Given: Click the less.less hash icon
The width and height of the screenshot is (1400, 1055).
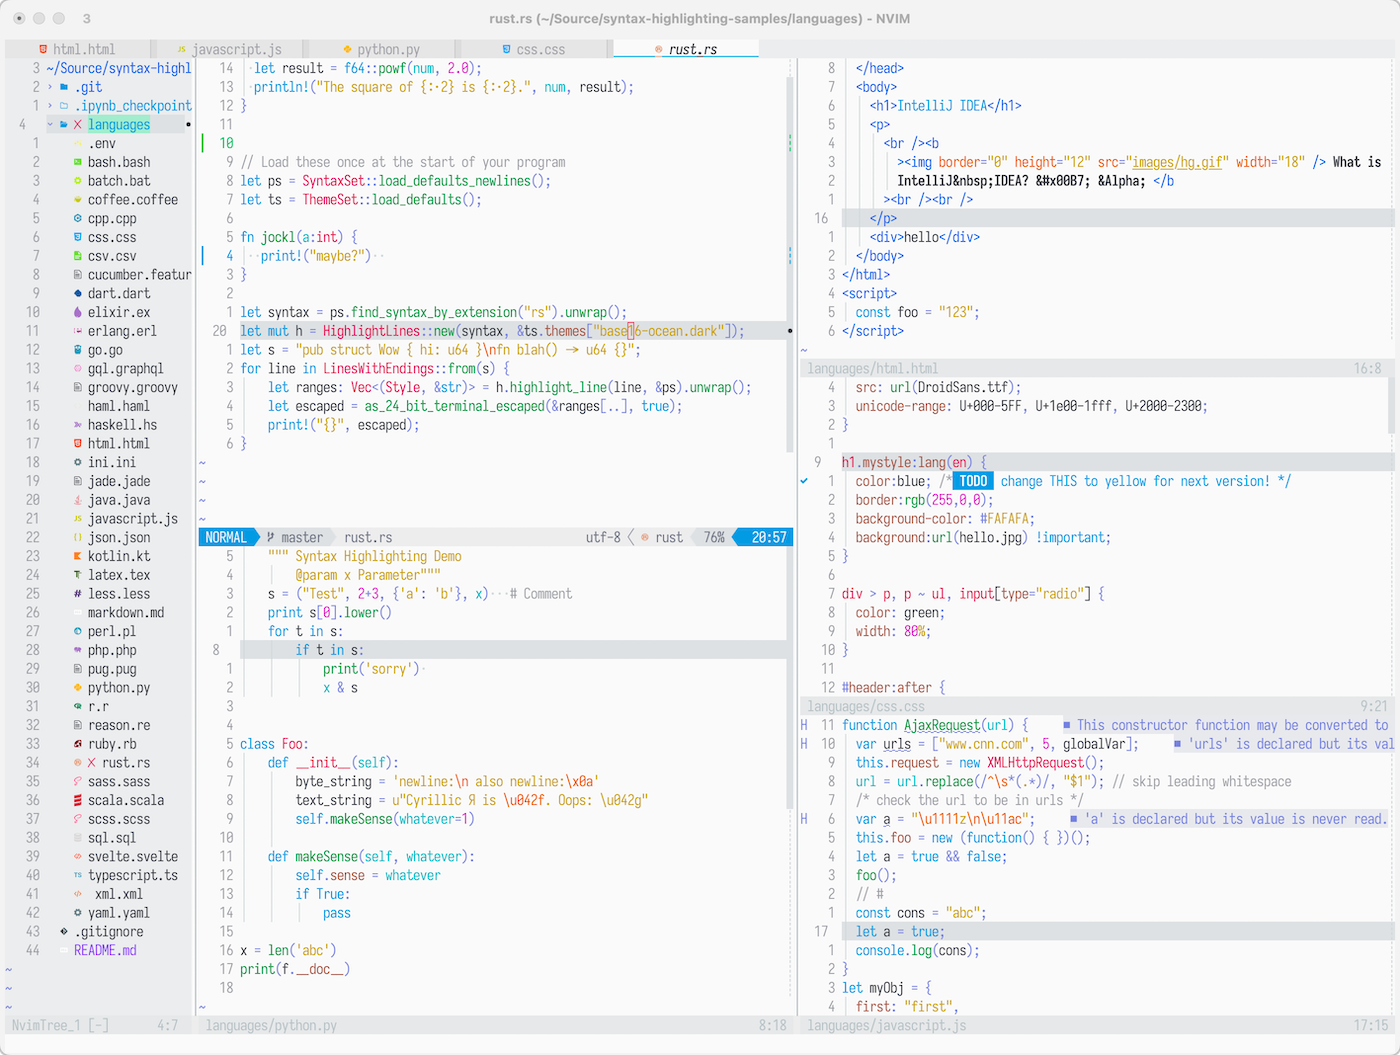Looking at the screenshot, I should coord(78,594).
